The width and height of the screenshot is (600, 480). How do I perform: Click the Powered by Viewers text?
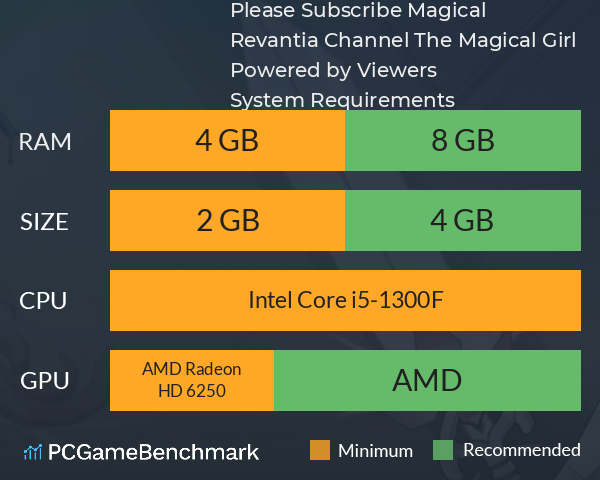tap(334, 70)
